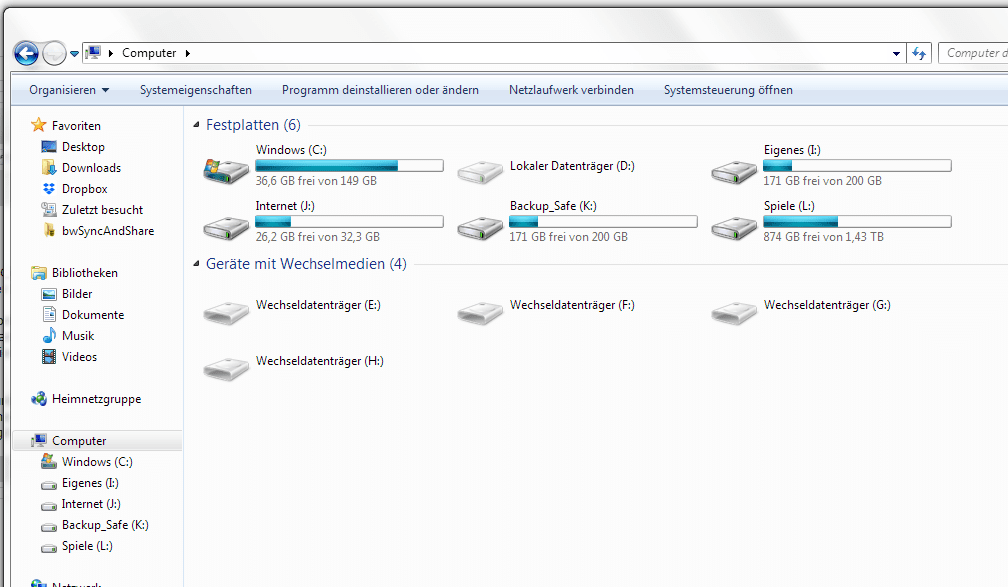Select the Internet (J:) drive icon
This screenshot has width=1008, height=587.
pyautogui.click(x=226, y=228)
